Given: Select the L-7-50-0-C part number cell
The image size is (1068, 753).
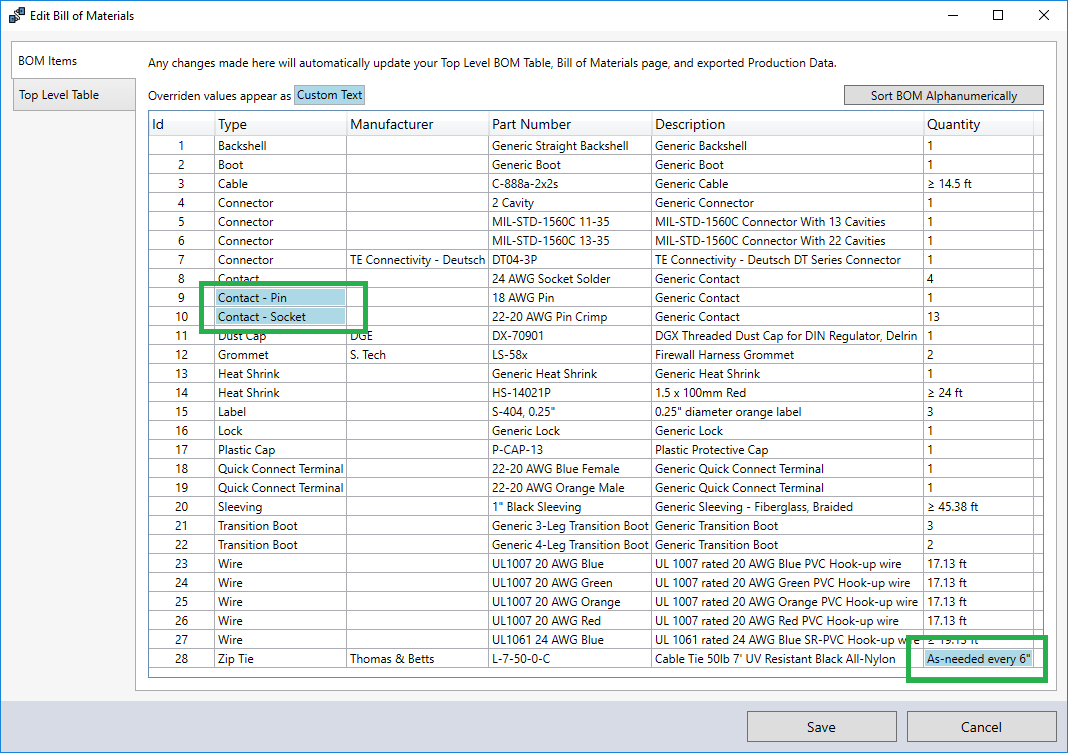Looking at the screenshot, I should [570, 659].
